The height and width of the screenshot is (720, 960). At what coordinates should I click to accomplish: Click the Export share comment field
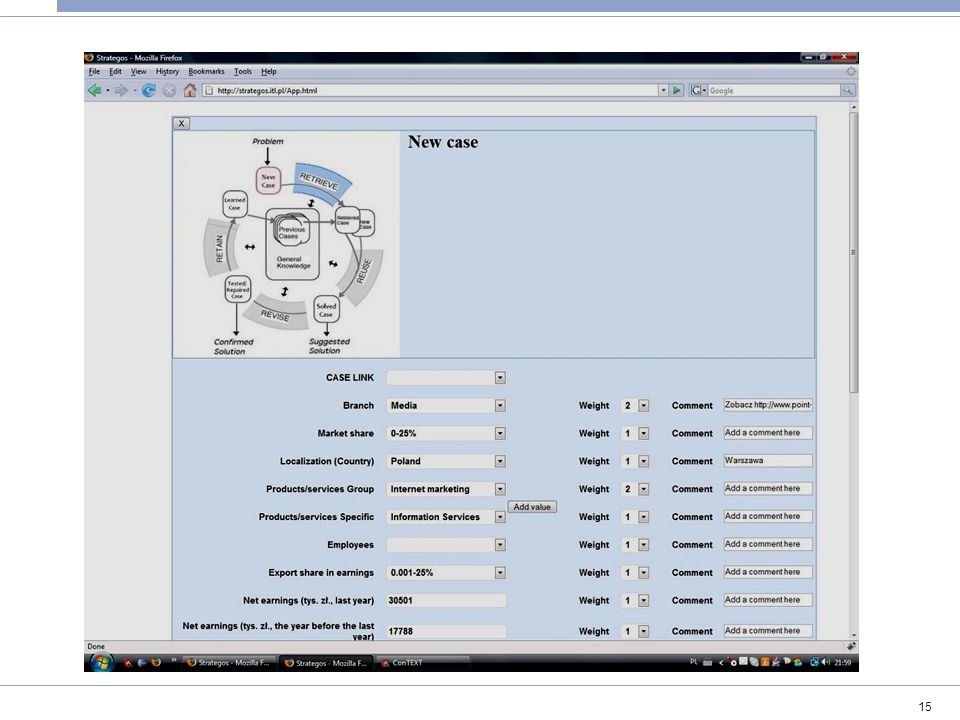click(x=768, y=572)
